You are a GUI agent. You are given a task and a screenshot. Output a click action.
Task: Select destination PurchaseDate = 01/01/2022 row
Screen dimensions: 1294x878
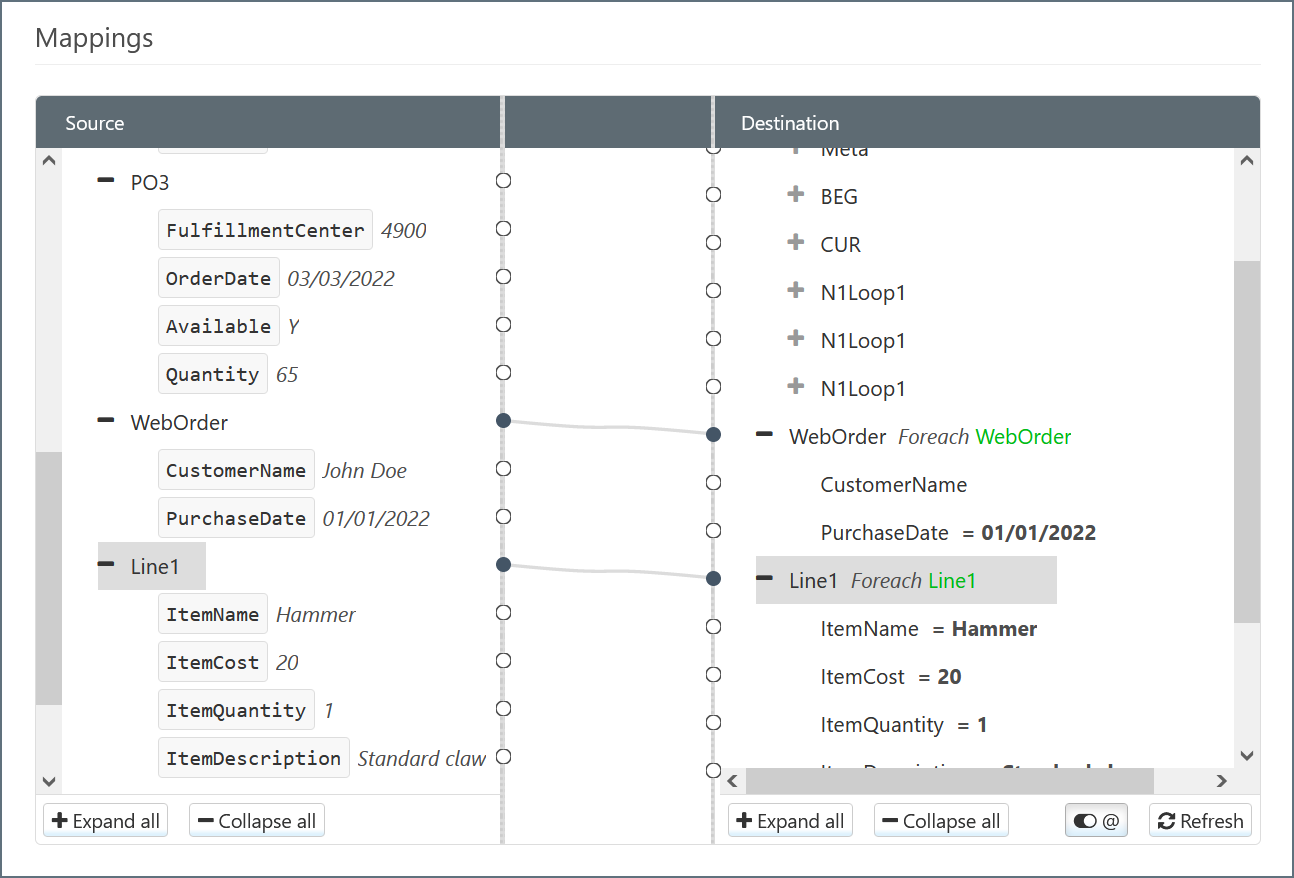pyautogui.click(x=958, y=533)
